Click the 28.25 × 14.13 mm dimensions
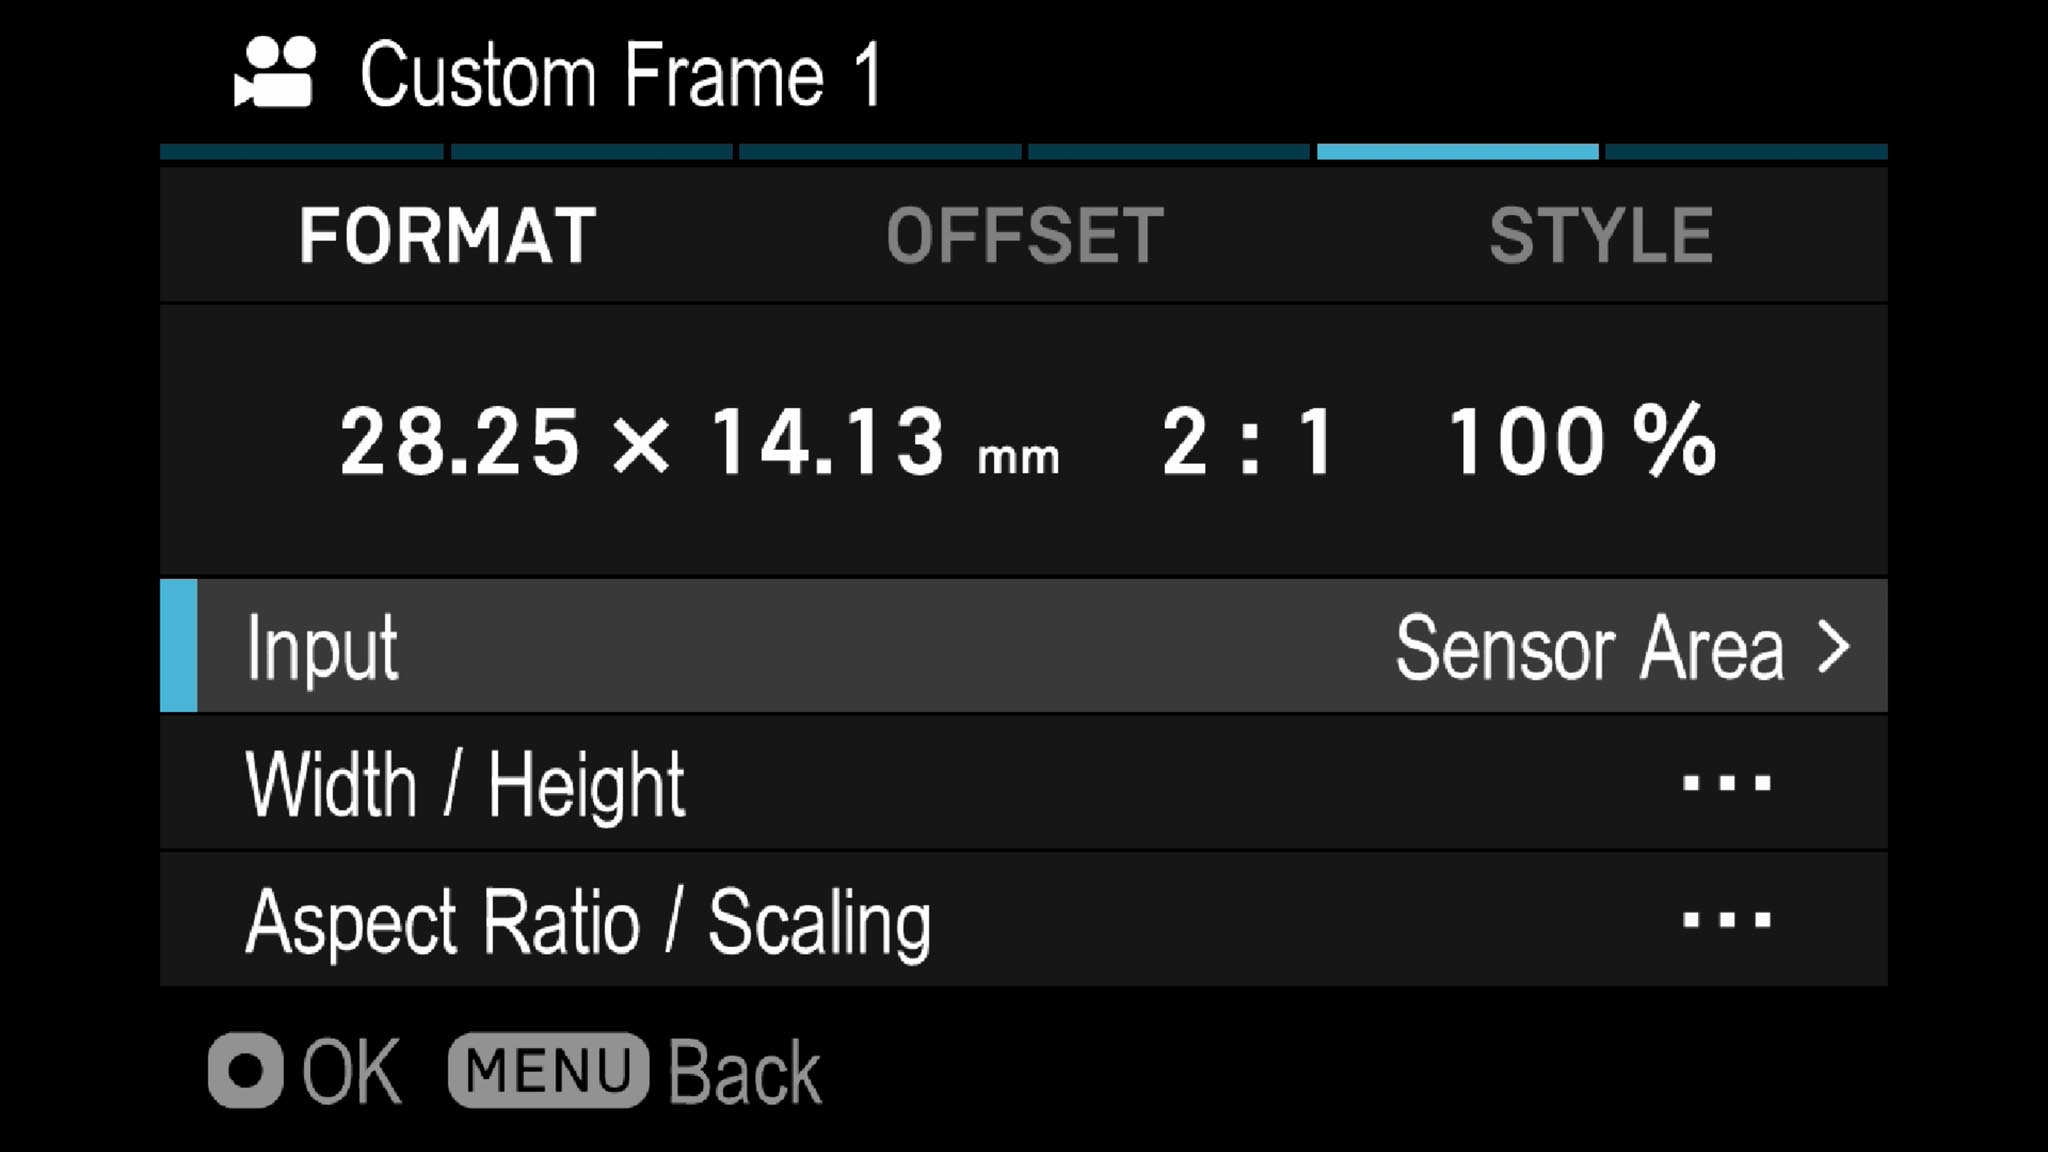The image size is (2048, 1152). pos(699,441)
